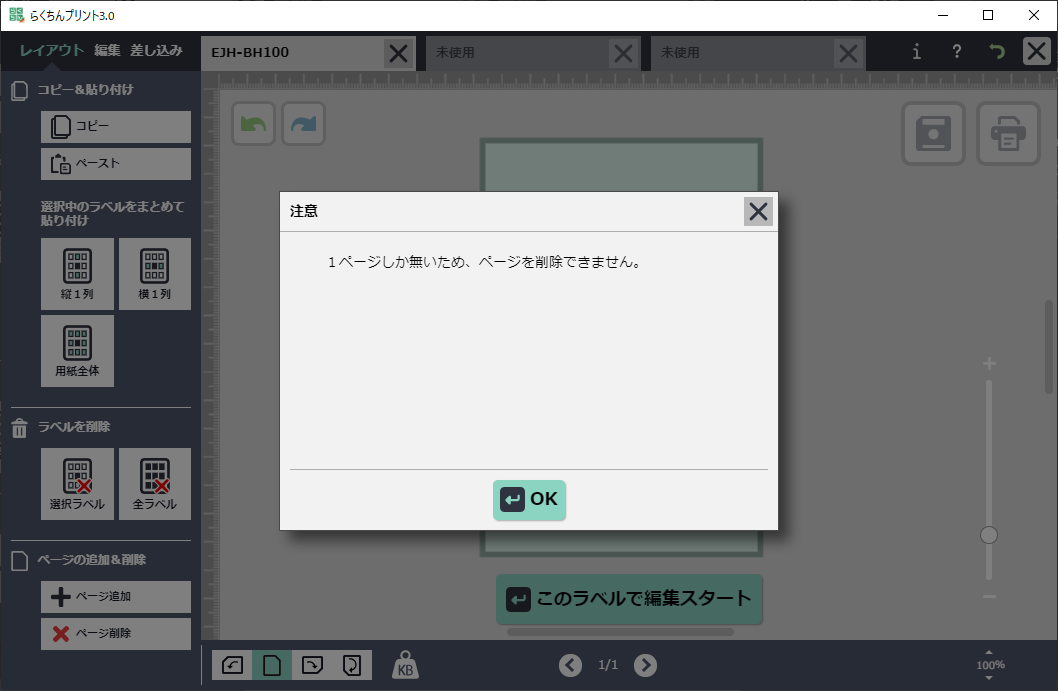The image size is (1058, 691).
Task: Click the vertical scrollbar at right edge
Action: (x=1049, y=346)
